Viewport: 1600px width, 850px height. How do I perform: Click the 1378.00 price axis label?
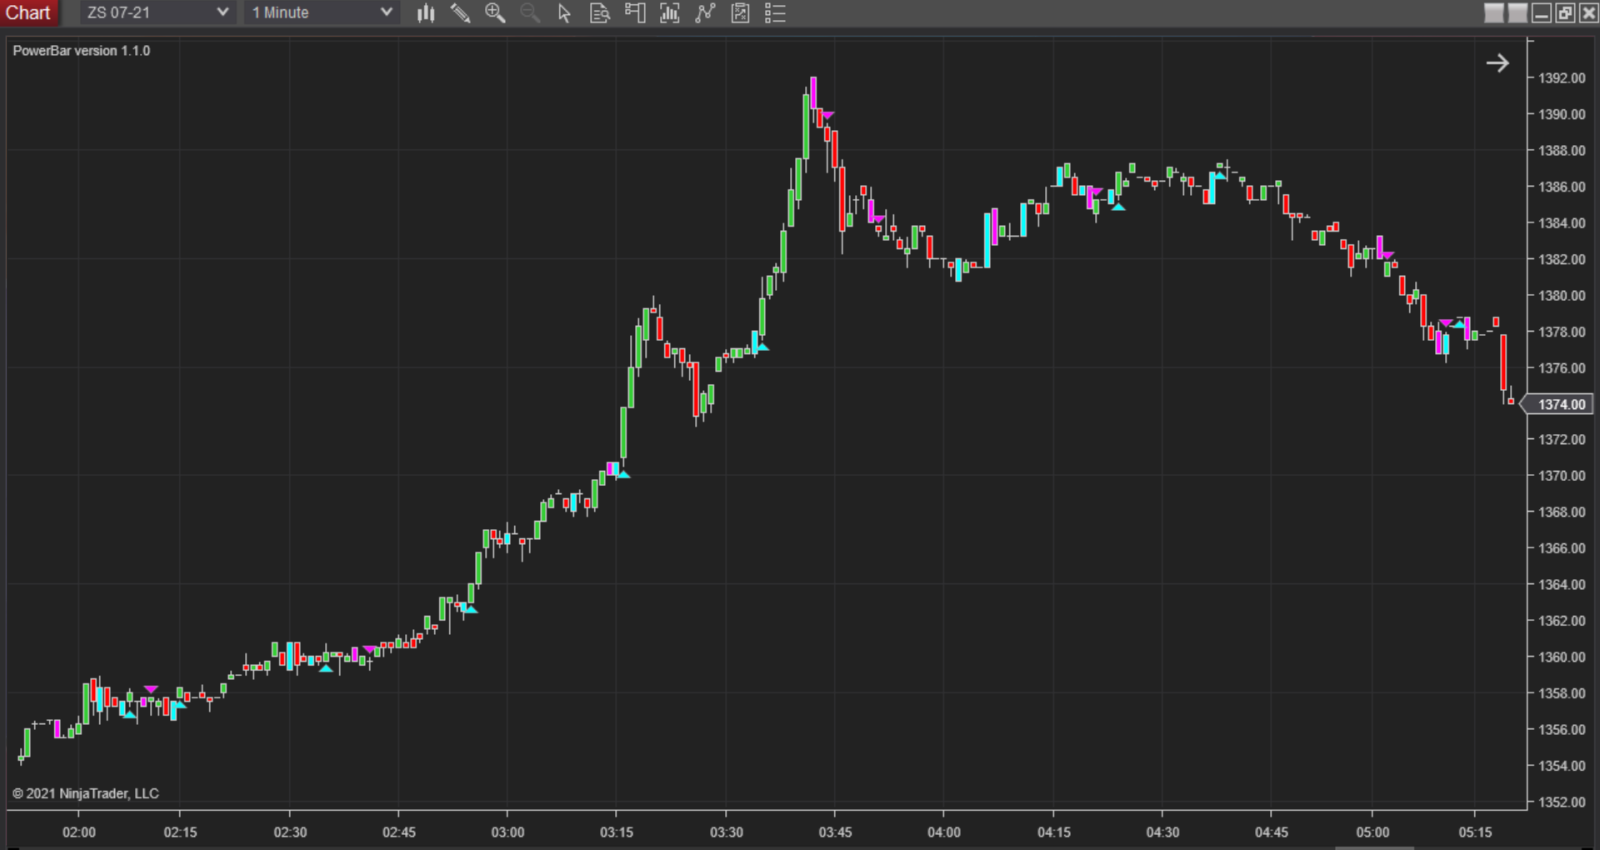pyautogui.click(x=1561, y=332)
